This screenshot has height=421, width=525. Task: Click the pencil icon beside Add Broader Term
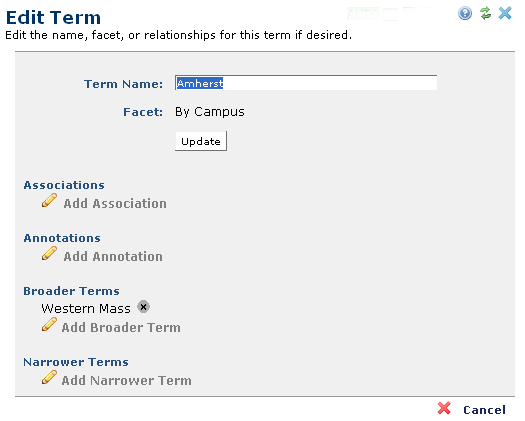click(49, 324)
